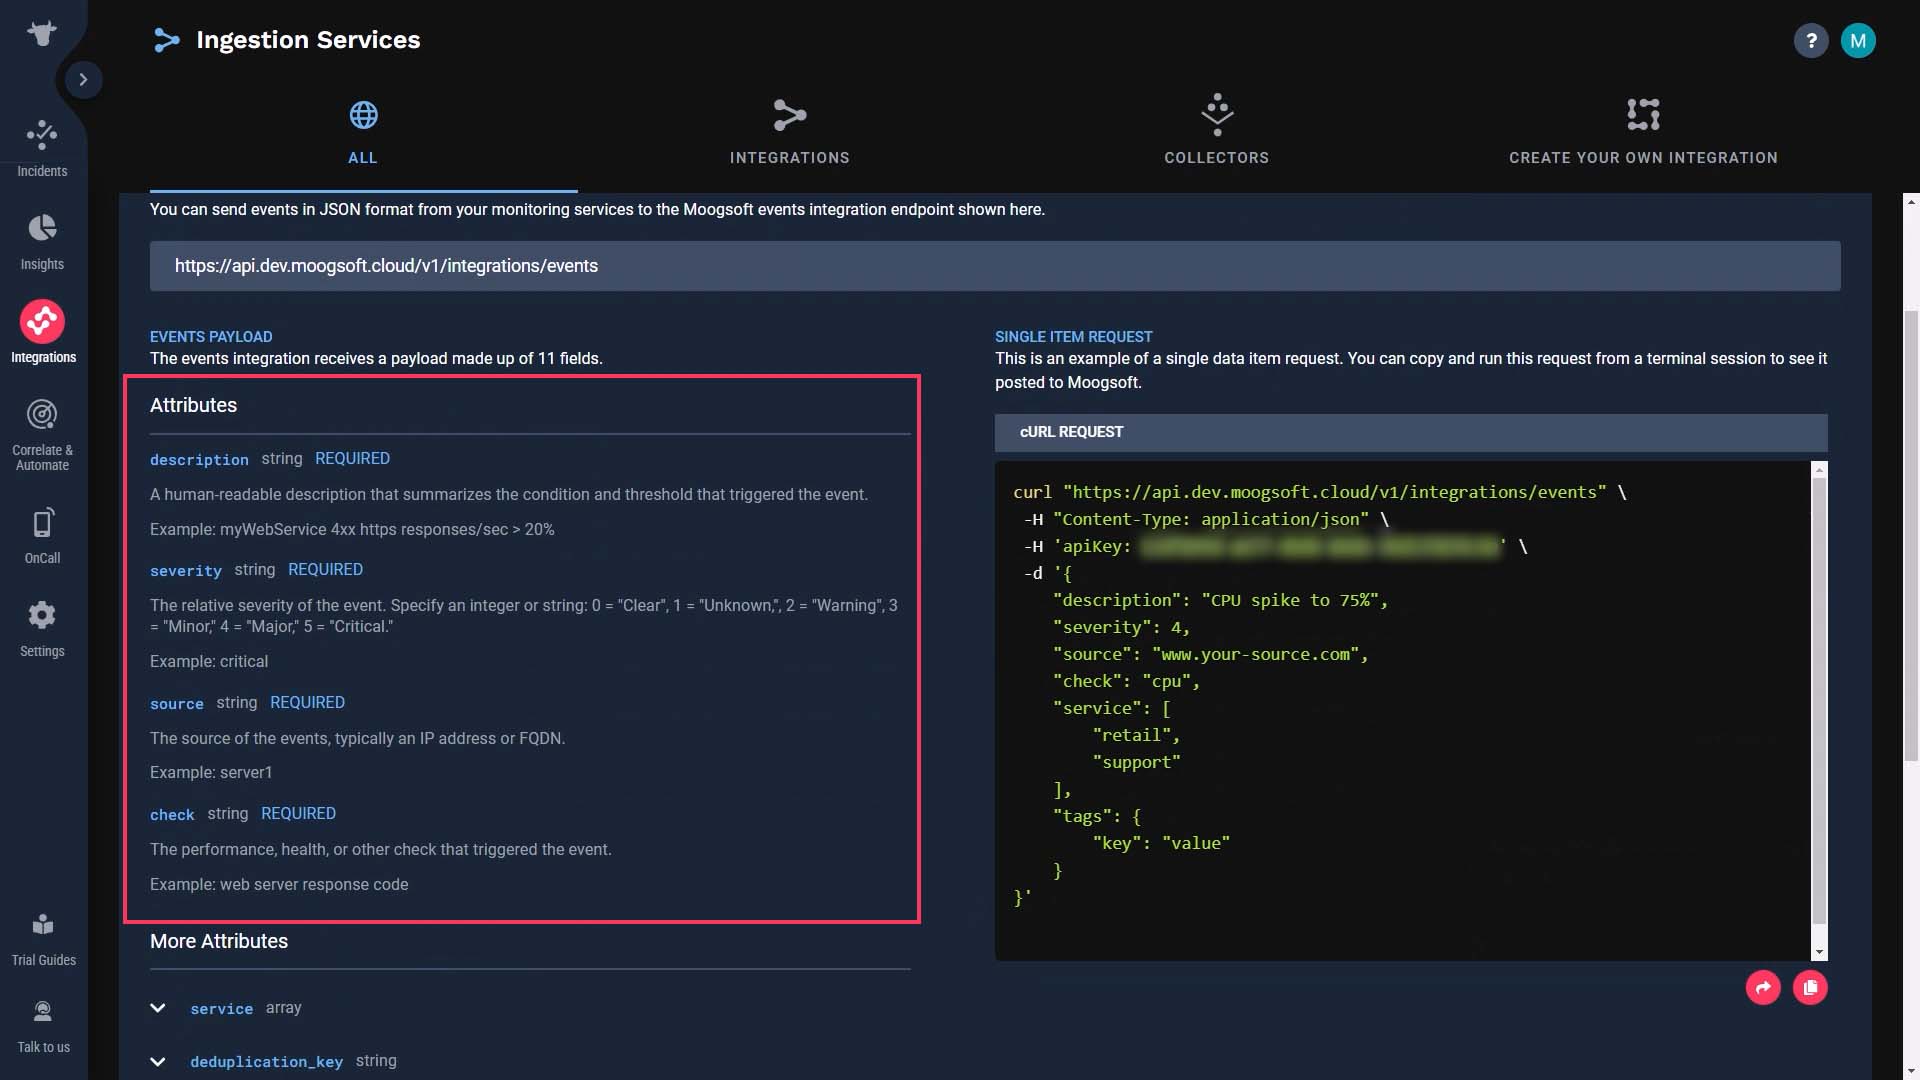Image resolution: width=1920 pixels, height=1080 pixels.
Task: Open the user profile avatar M
Action: 1858,41
